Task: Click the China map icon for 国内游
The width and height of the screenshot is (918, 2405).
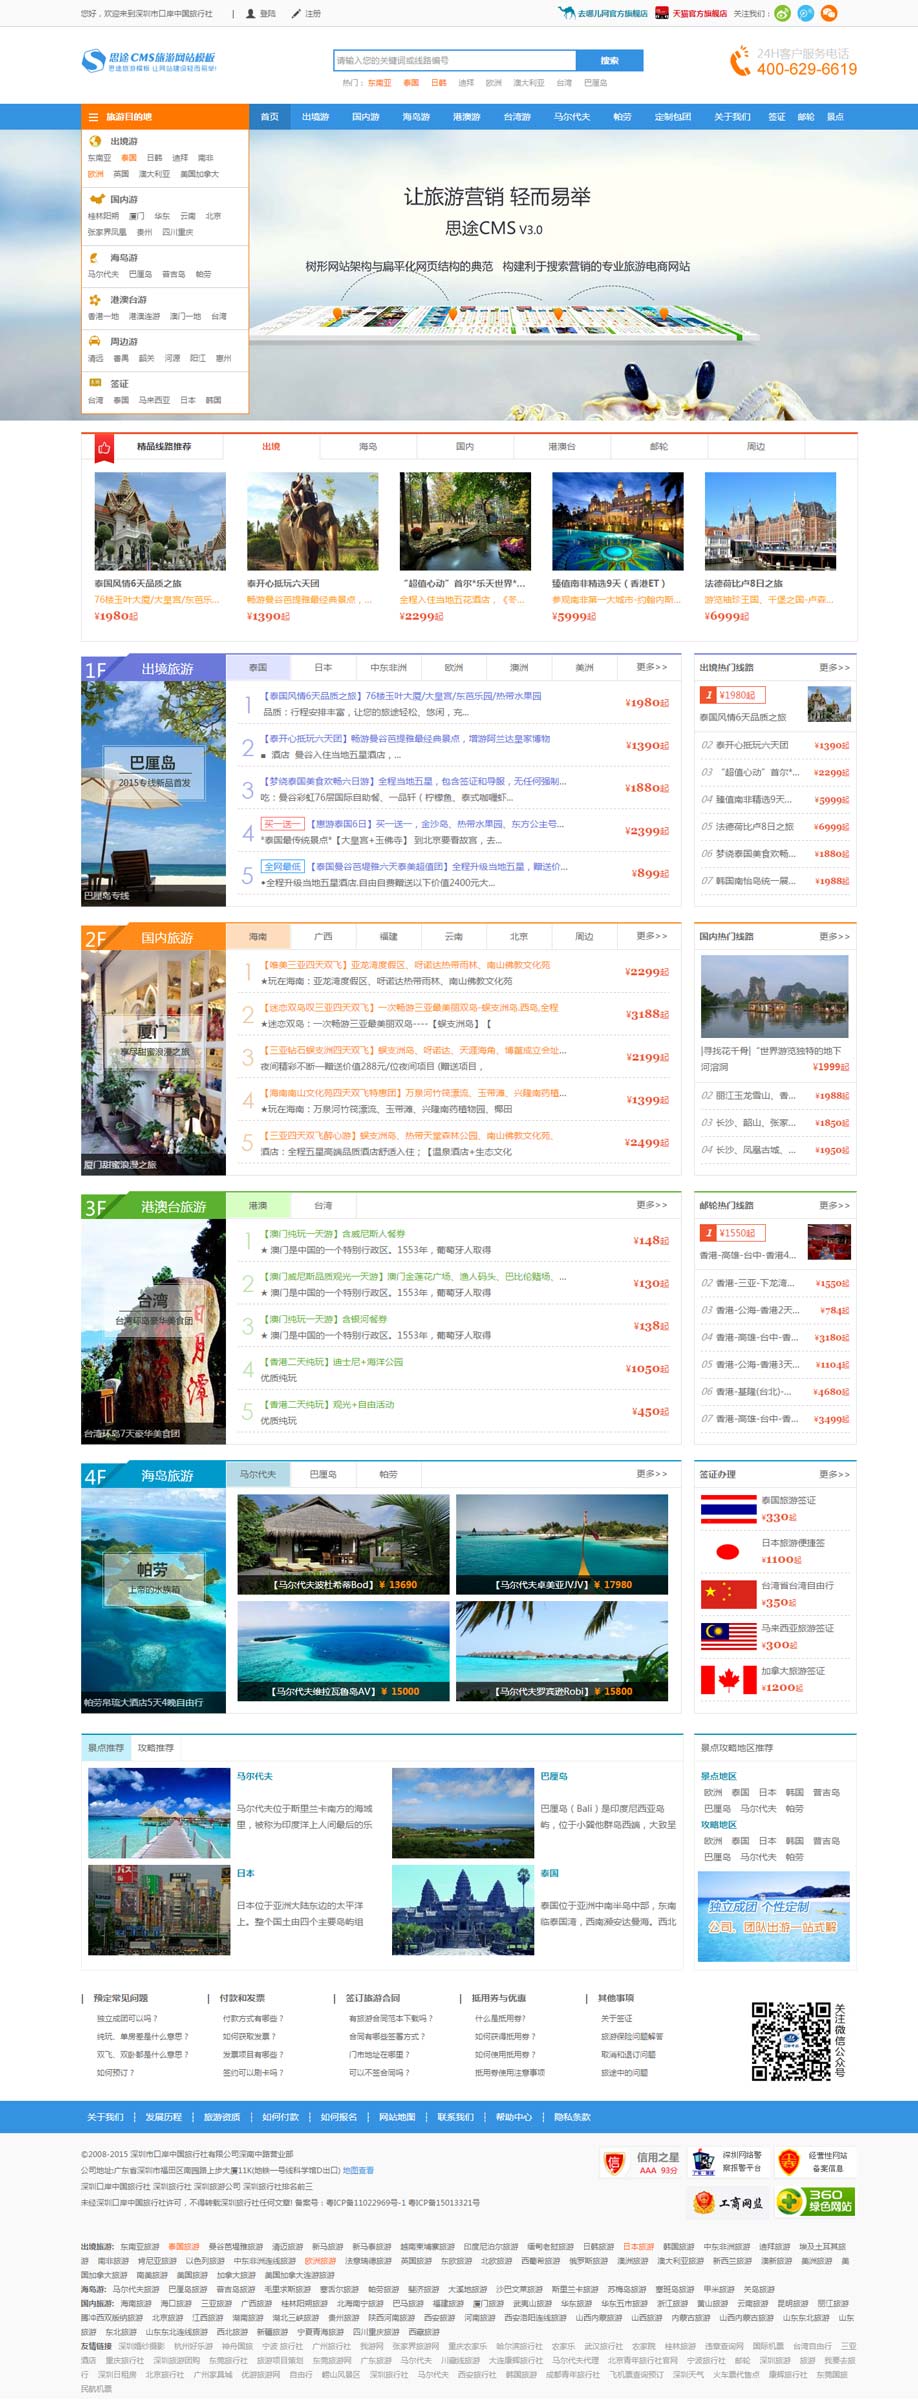Action: [x=96, y=199]
